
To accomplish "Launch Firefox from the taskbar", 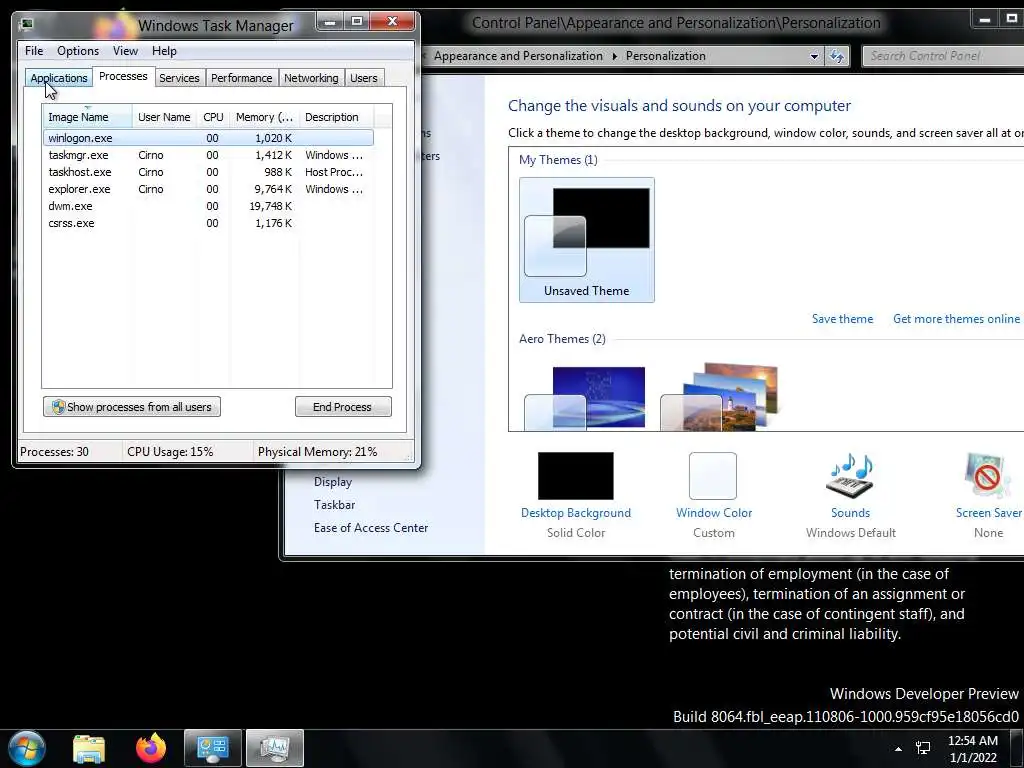I will click(151, 748).
